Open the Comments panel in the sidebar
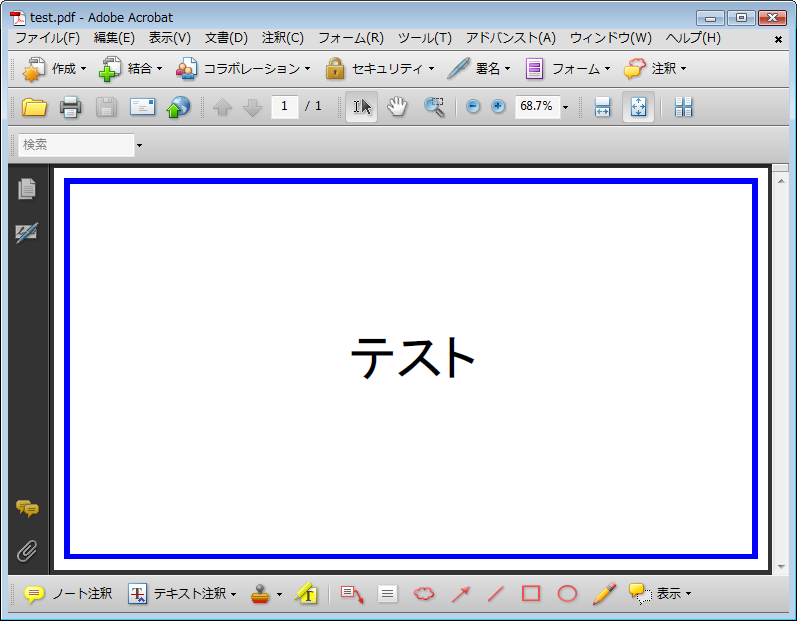 pyautogui.click(x=27, y=508)
